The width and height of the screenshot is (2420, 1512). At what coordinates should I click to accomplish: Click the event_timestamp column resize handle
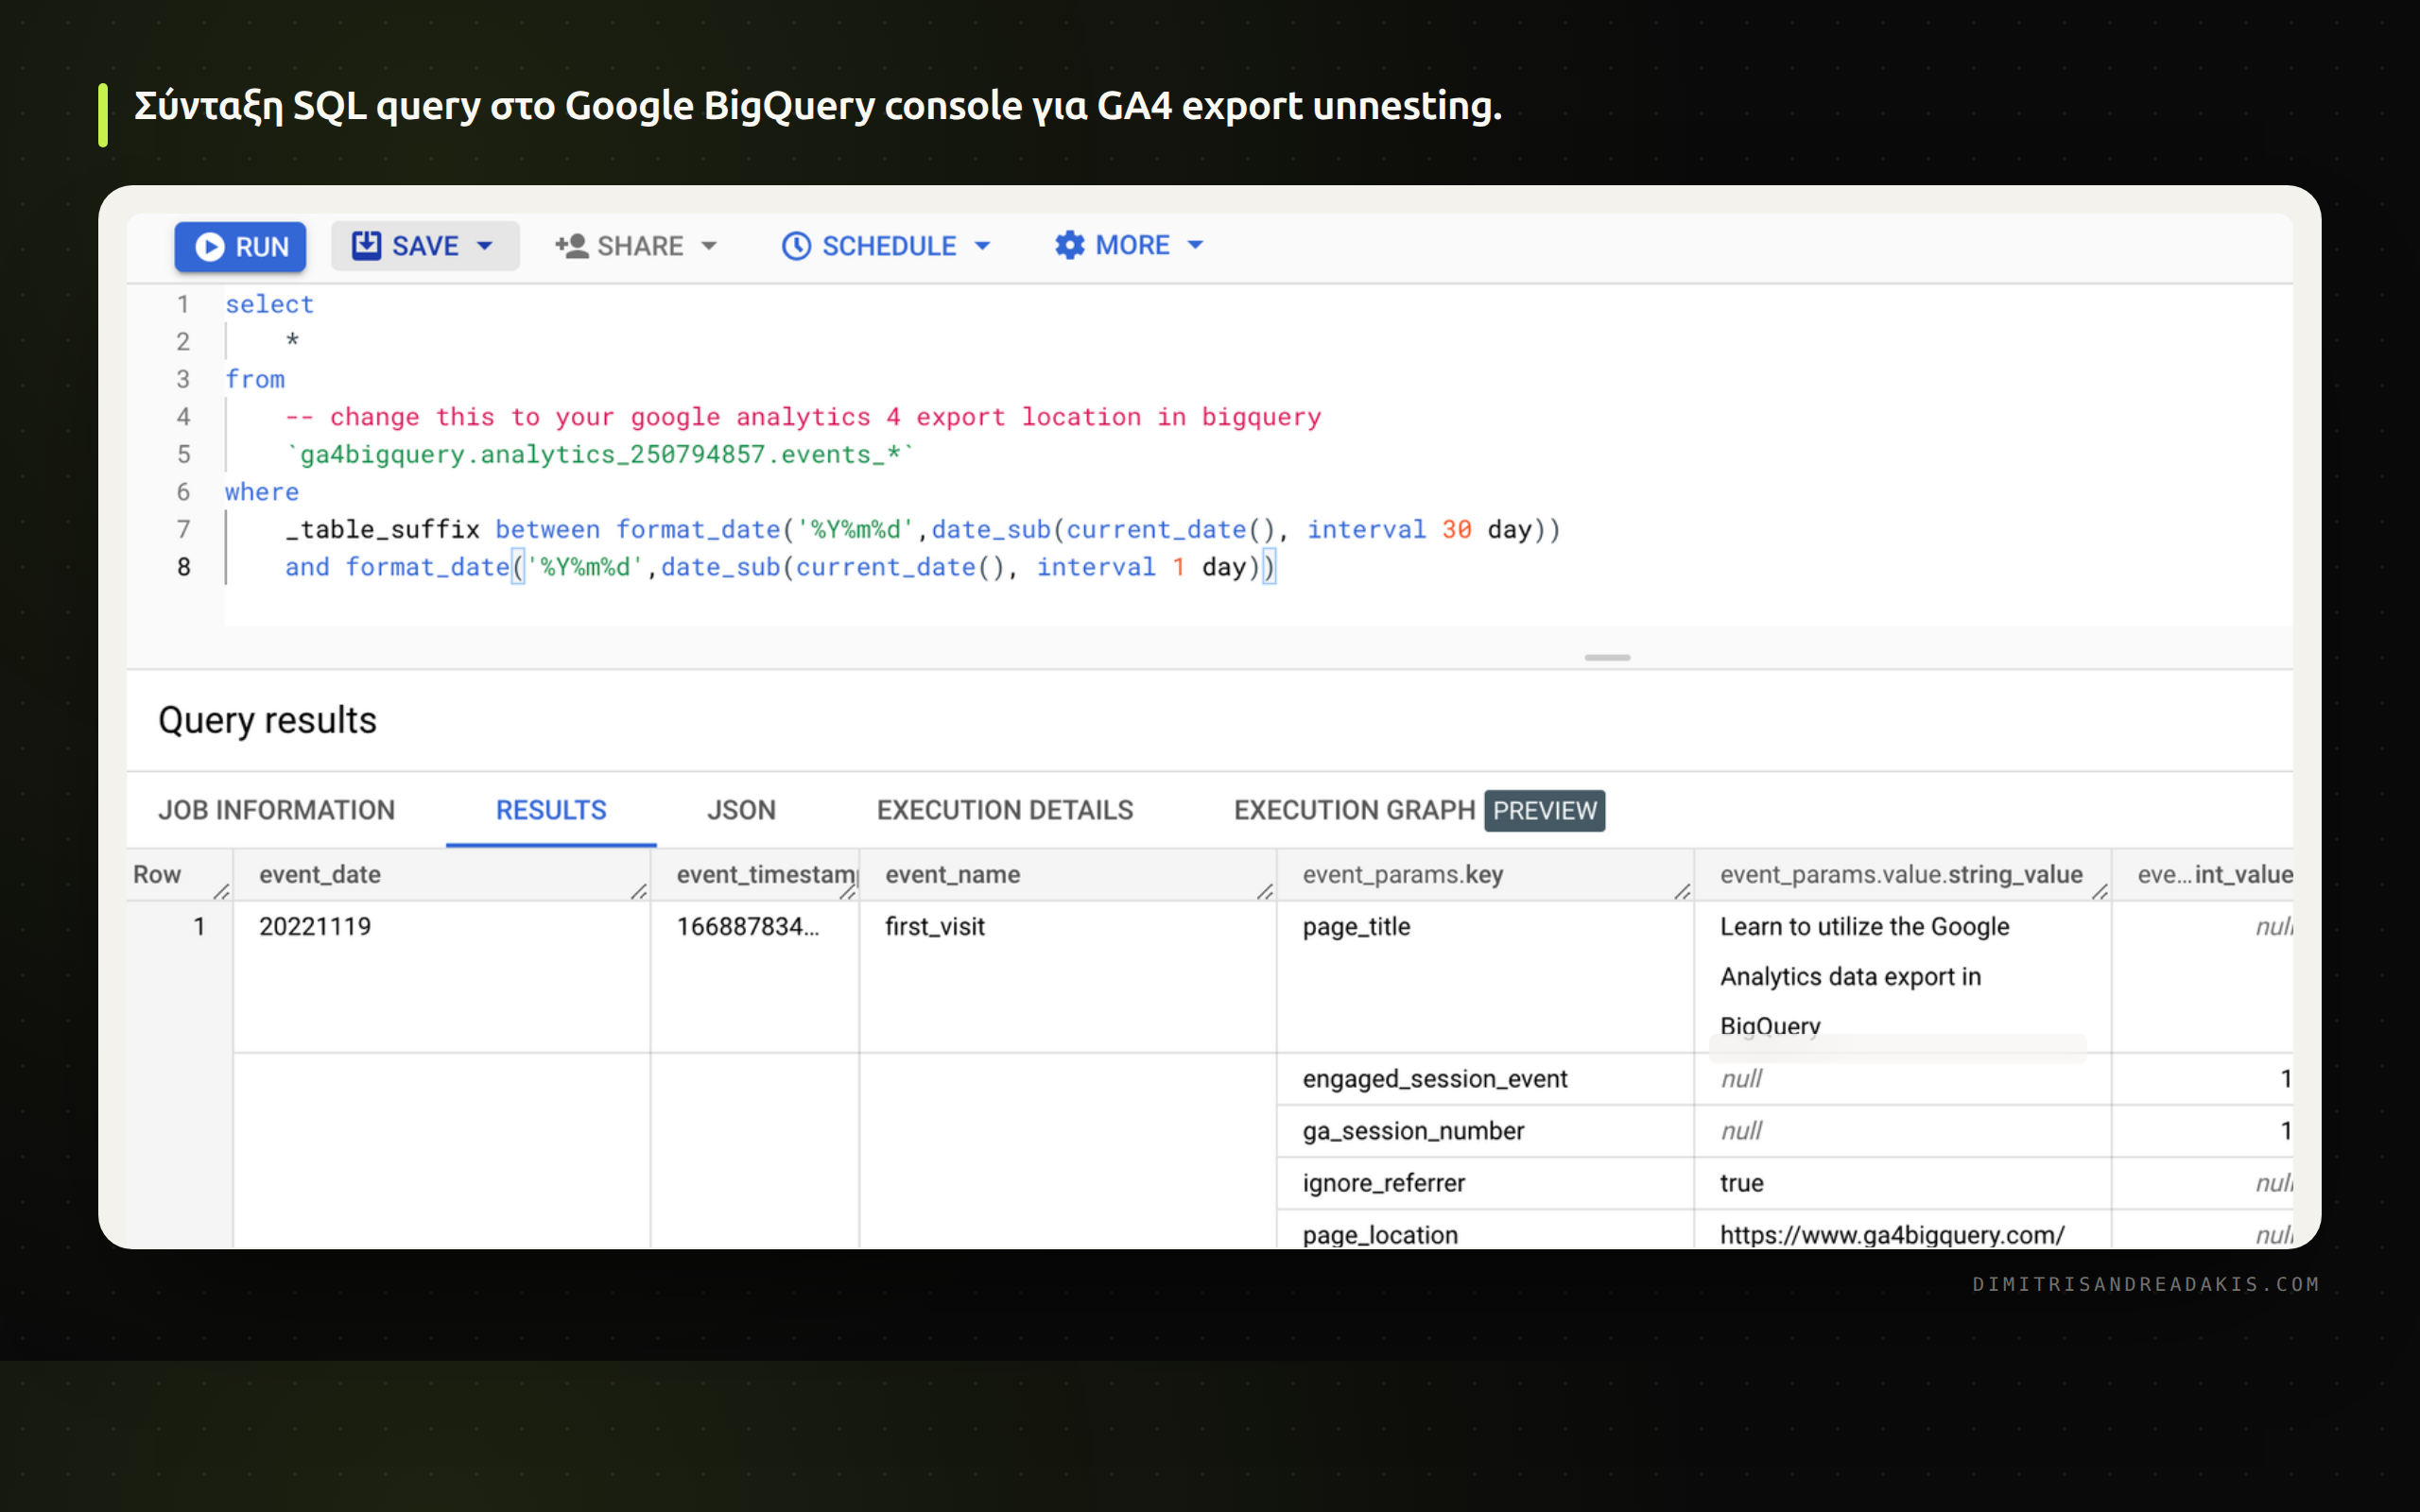point(848,891)
